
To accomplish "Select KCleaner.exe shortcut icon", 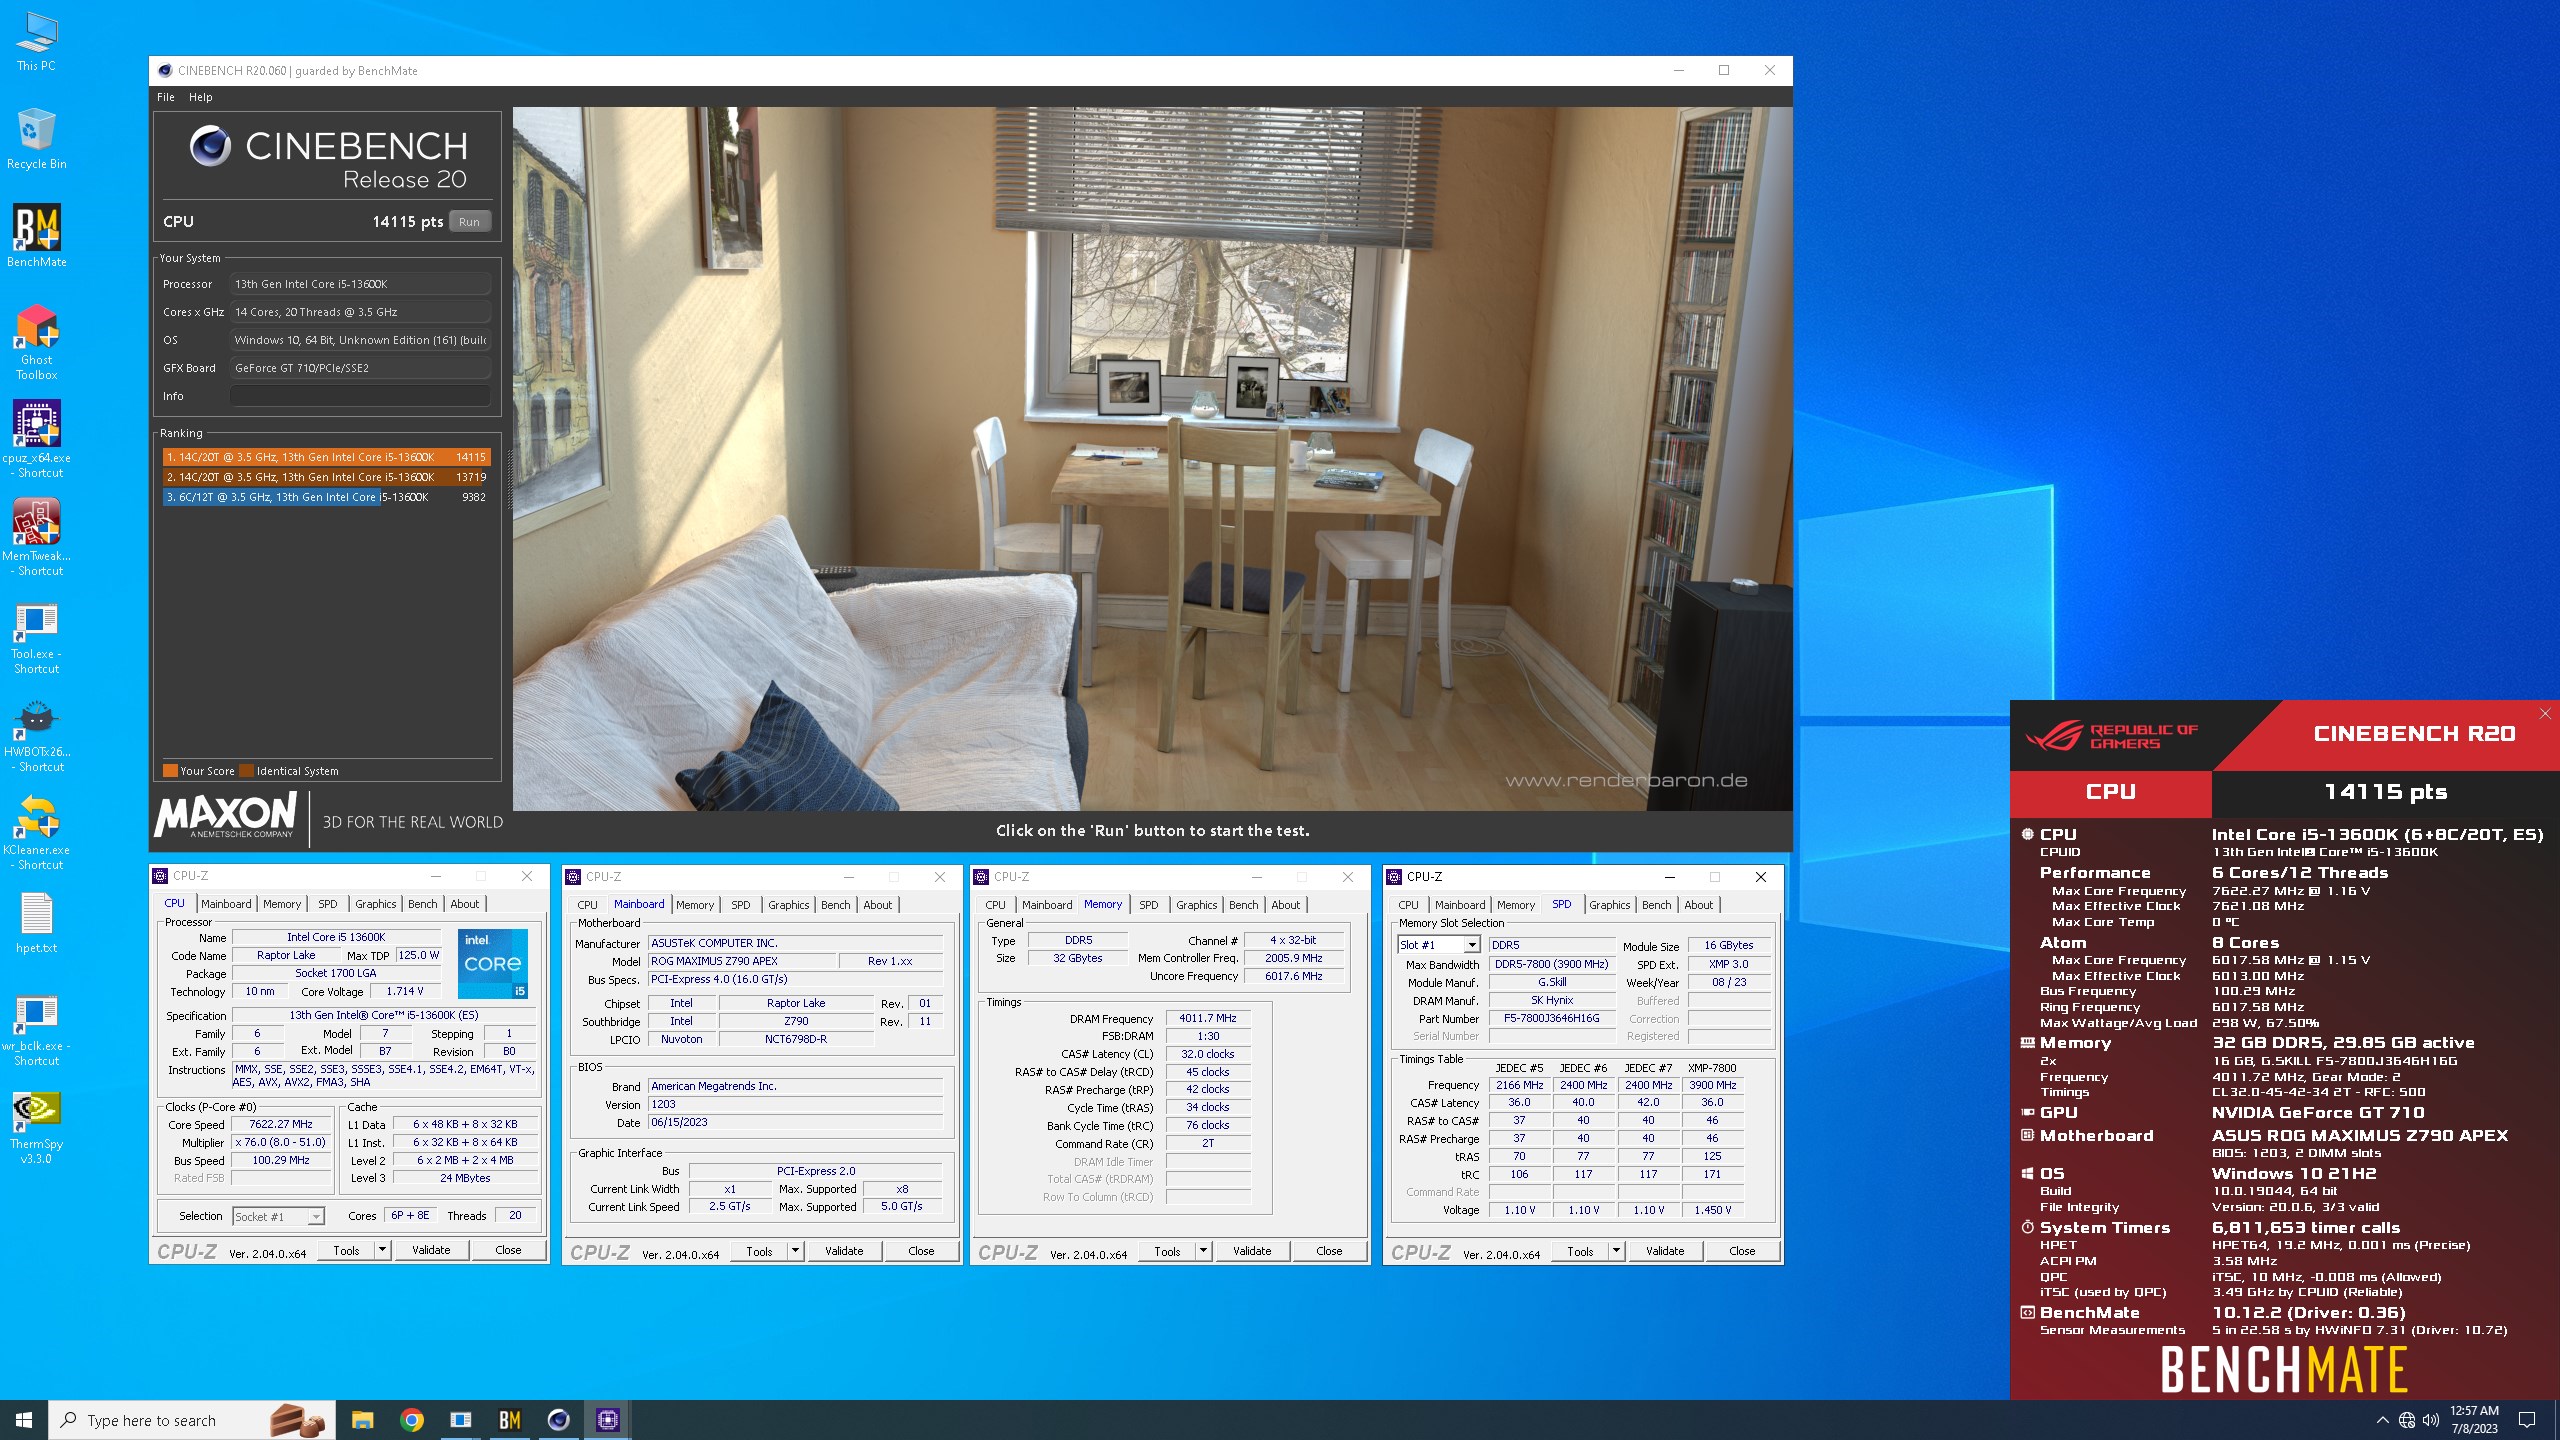I will (36, 832).
